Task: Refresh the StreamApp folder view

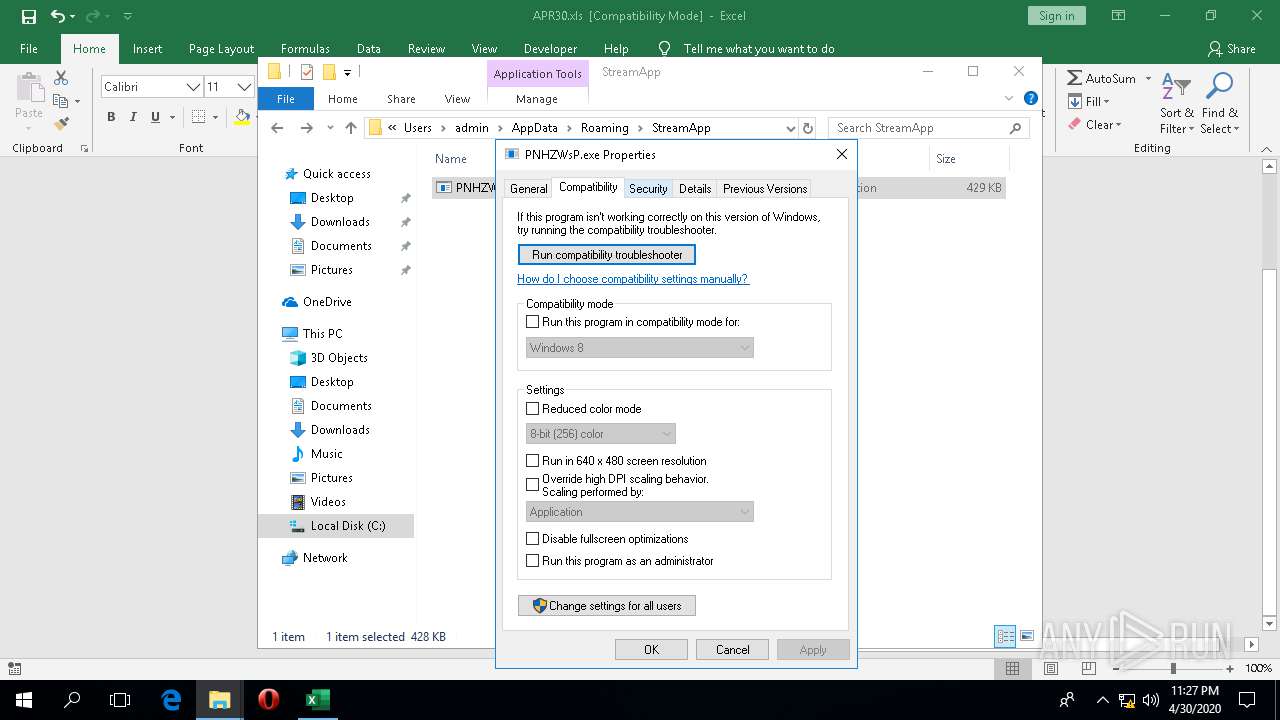Action: click(808, 128)
